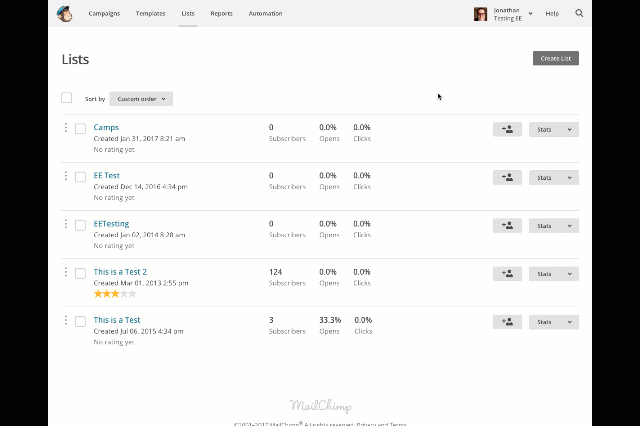Expand the Stats dropdown arrow for Camps

[x=569, y=129]
